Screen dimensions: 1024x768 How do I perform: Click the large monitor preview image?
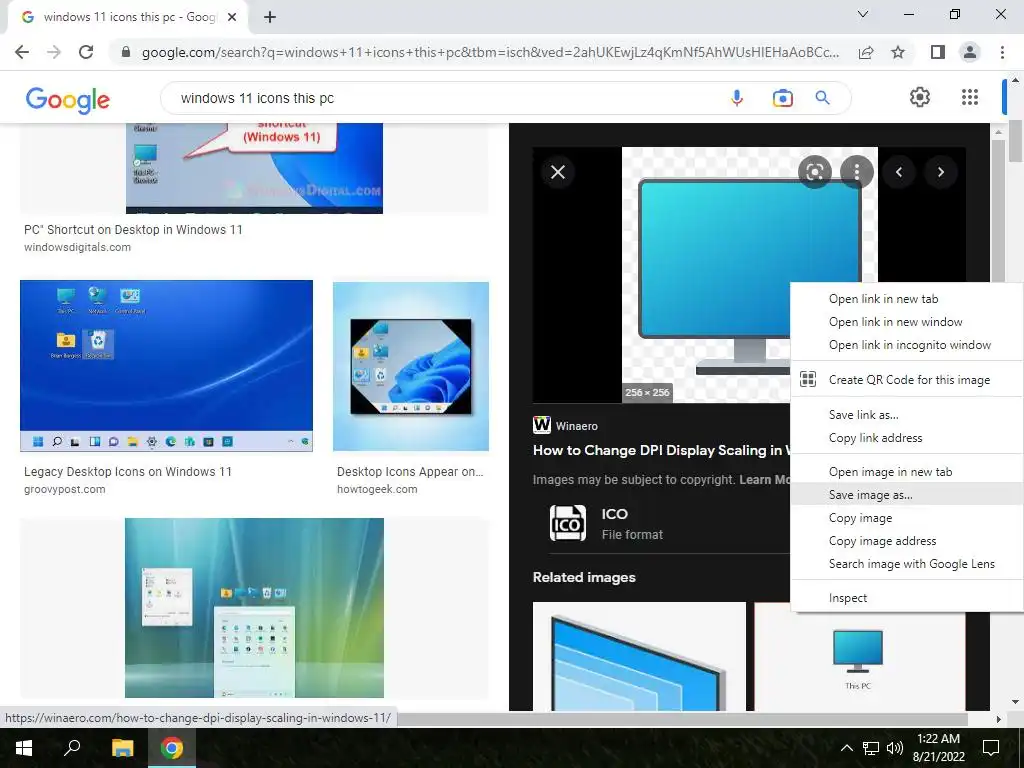tap(750, 274)
